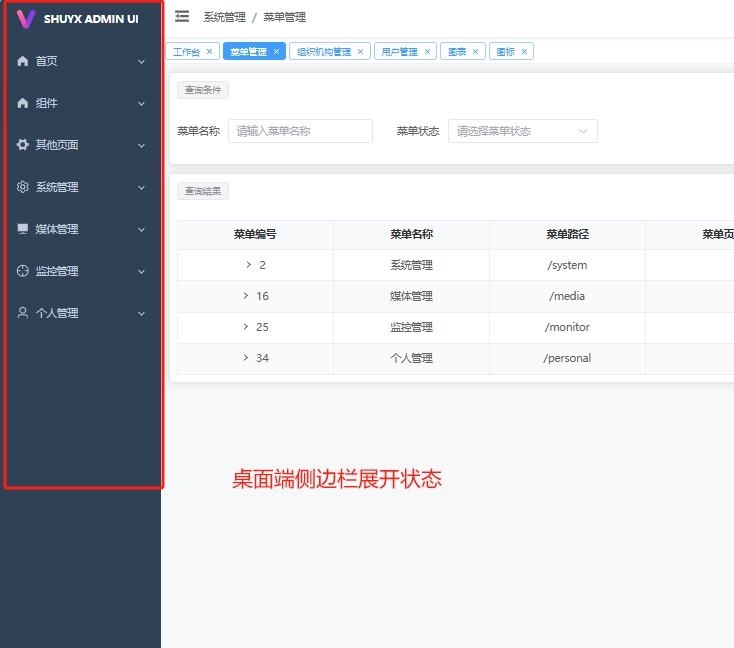Focus the 菜单名称 input field
This screenshot has width=734, height=648.
300,131
